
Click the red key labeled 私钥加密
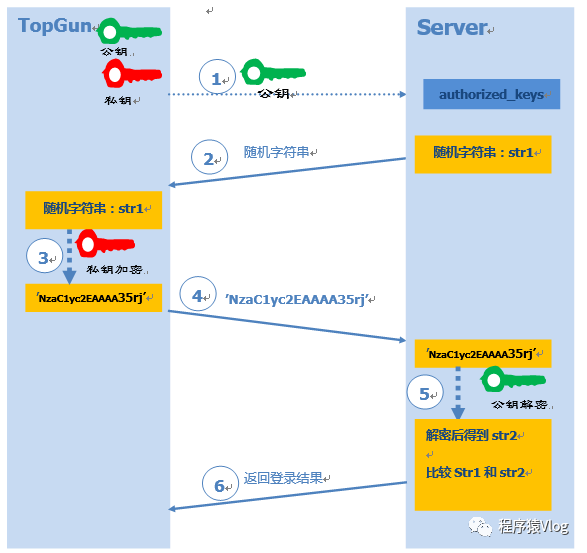pos(106,244)
